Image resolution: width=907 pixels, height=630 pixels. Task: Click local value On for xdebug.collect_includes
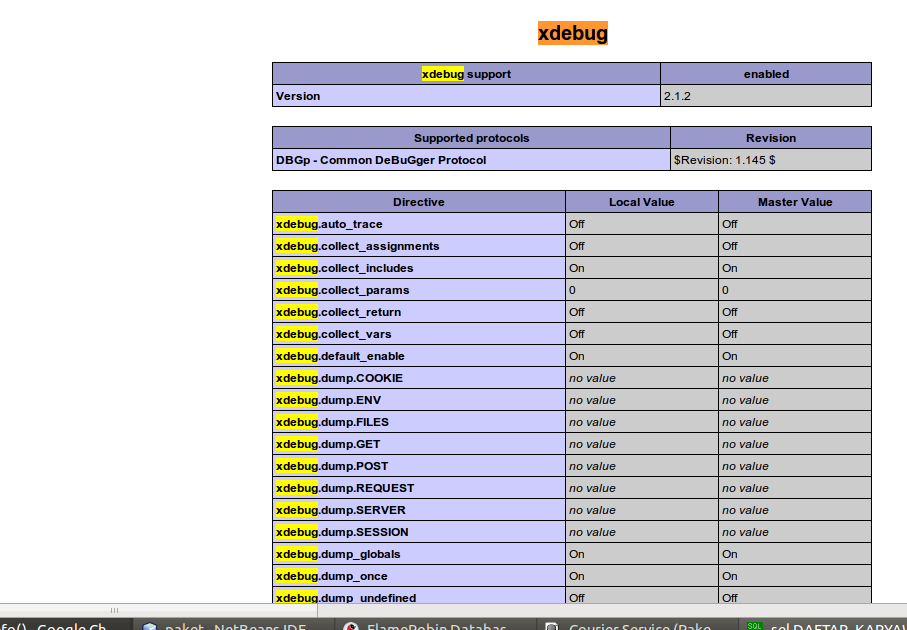pos(641,268)
